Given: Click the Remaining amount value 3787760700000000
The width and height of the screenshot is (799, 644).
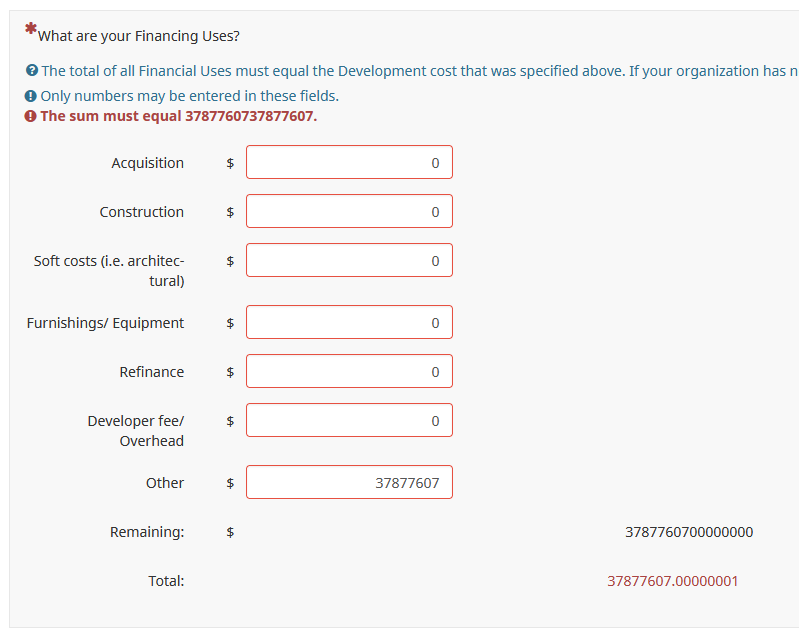Looking at the screenshot, I should (688, 532).
